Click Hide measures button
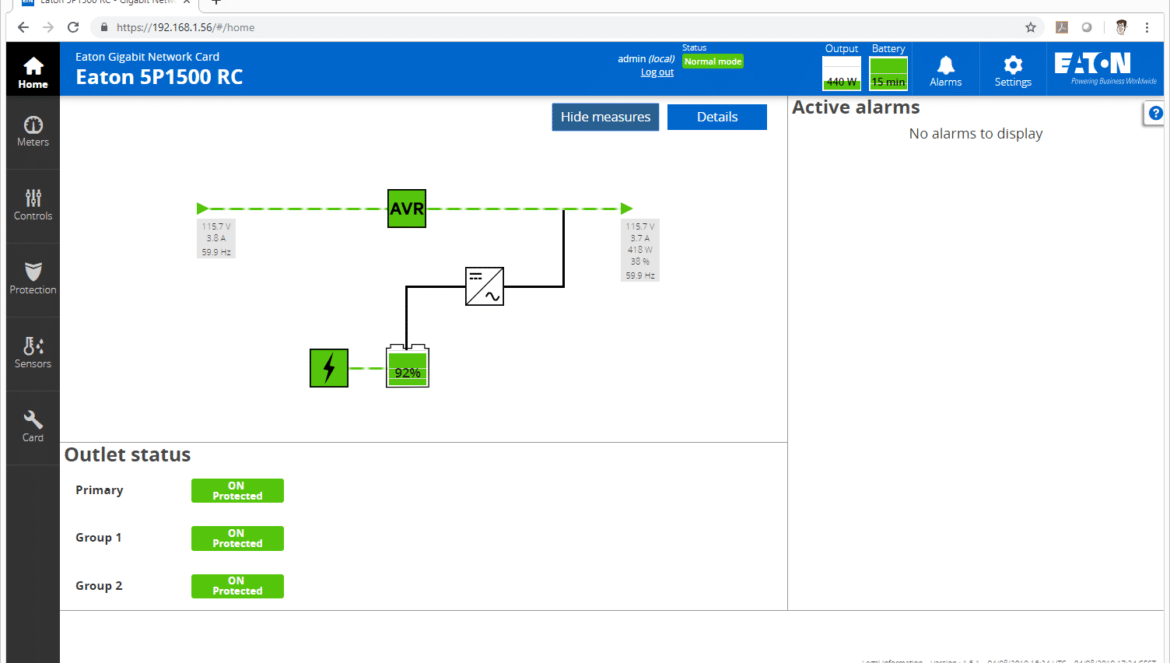This screenshot has width=1170, height=663. [x=605, y=117]
